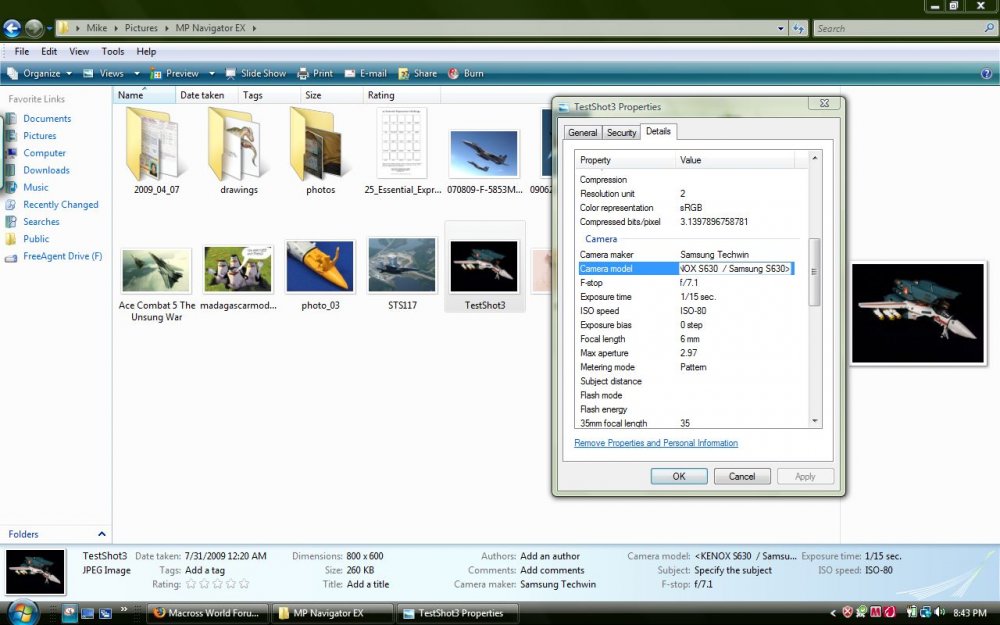Screen dimensions: 1000x625
Task: Expand the Preview dropdown arrow
Action: pos(212,73)
